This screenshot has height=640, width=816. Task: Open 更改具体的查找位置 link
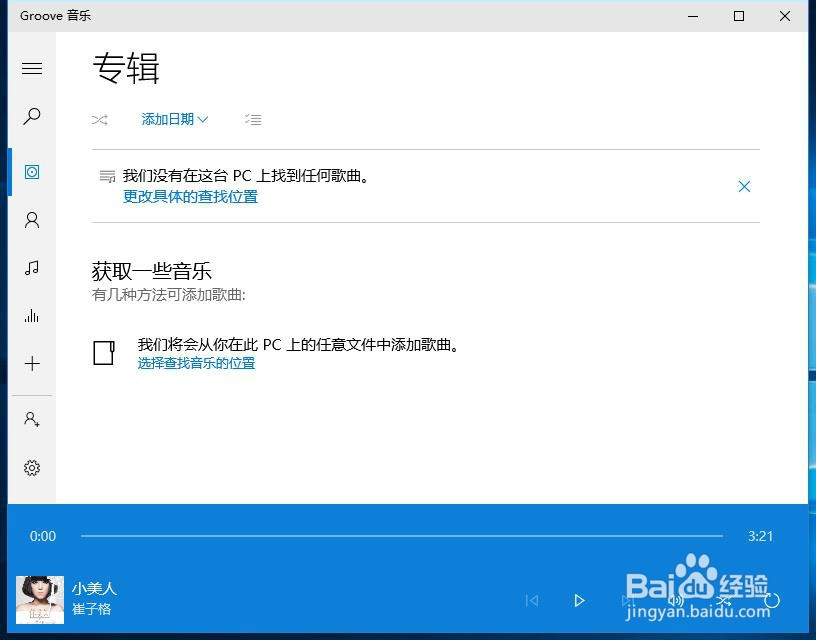190,197
